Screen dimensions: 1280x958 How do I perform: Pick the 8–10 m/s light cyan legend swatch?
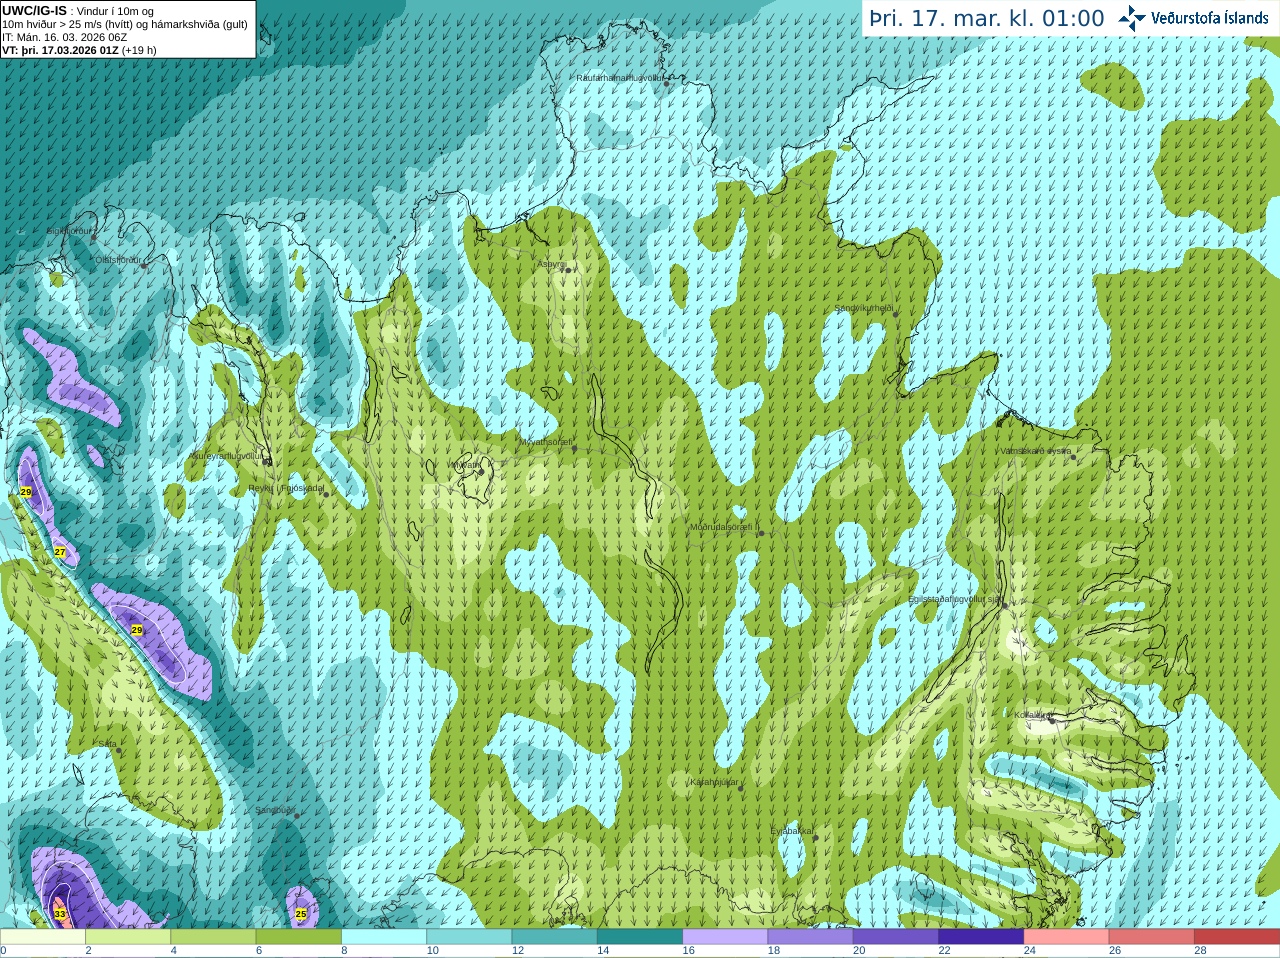tap(384, 937)
